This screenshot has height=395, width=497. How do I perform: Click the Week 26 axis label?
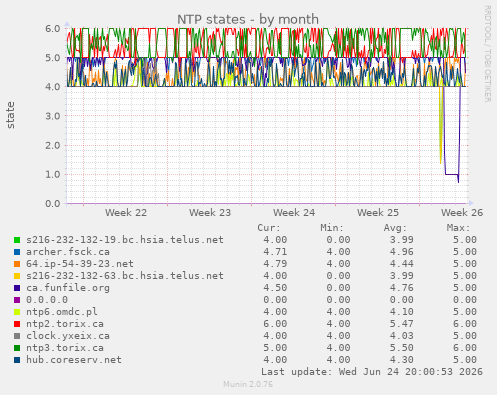click(x=462, y=213)
